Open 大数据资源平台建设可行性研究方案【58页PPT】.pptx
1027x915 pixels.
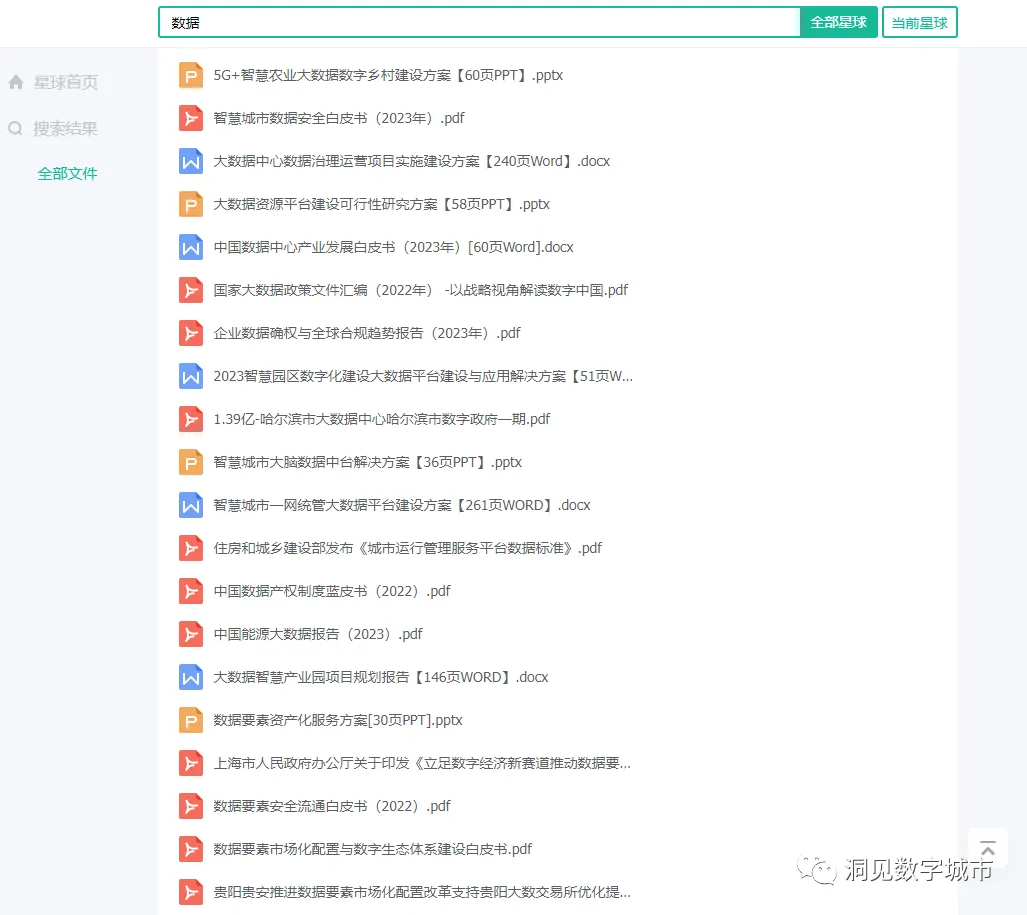click(381, 204)
